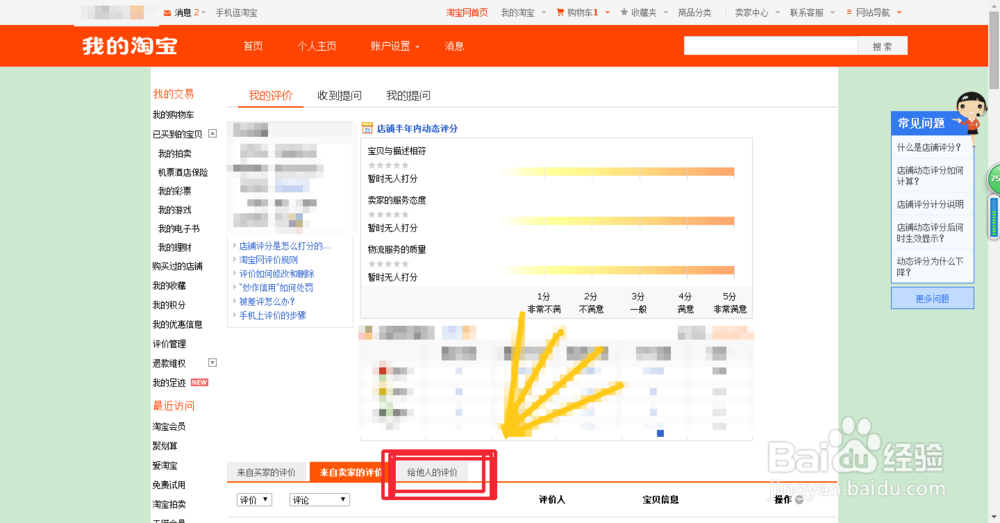The width and height of the screenshot is (1000, 523).
Task: Open 评价管理 in sidebar
Action: tap(169, 344)
